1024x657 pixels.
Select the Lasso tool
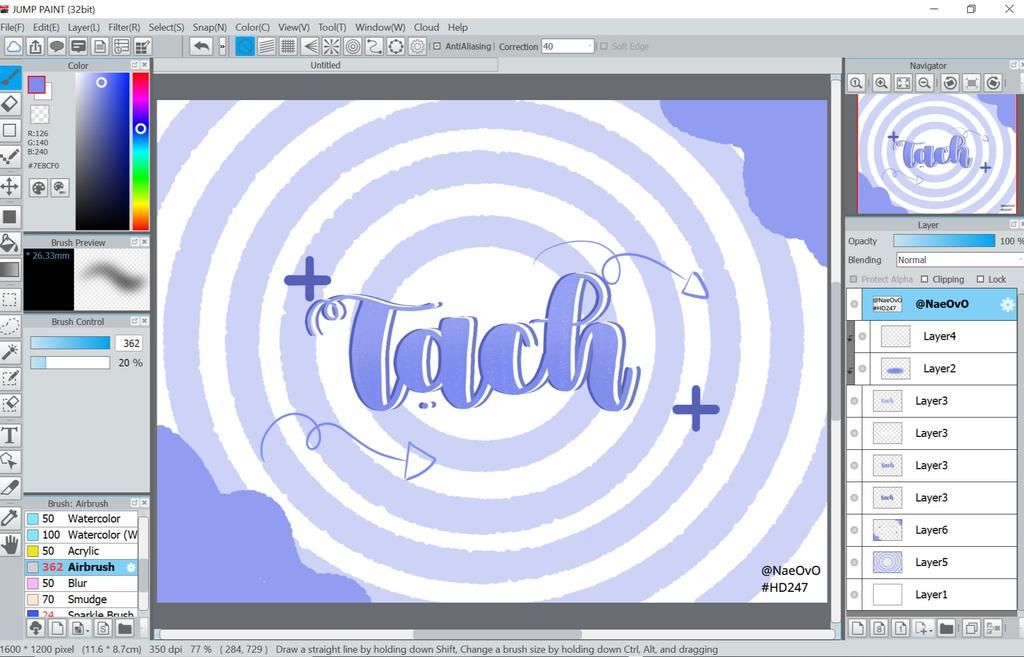(x=10, y=326)
